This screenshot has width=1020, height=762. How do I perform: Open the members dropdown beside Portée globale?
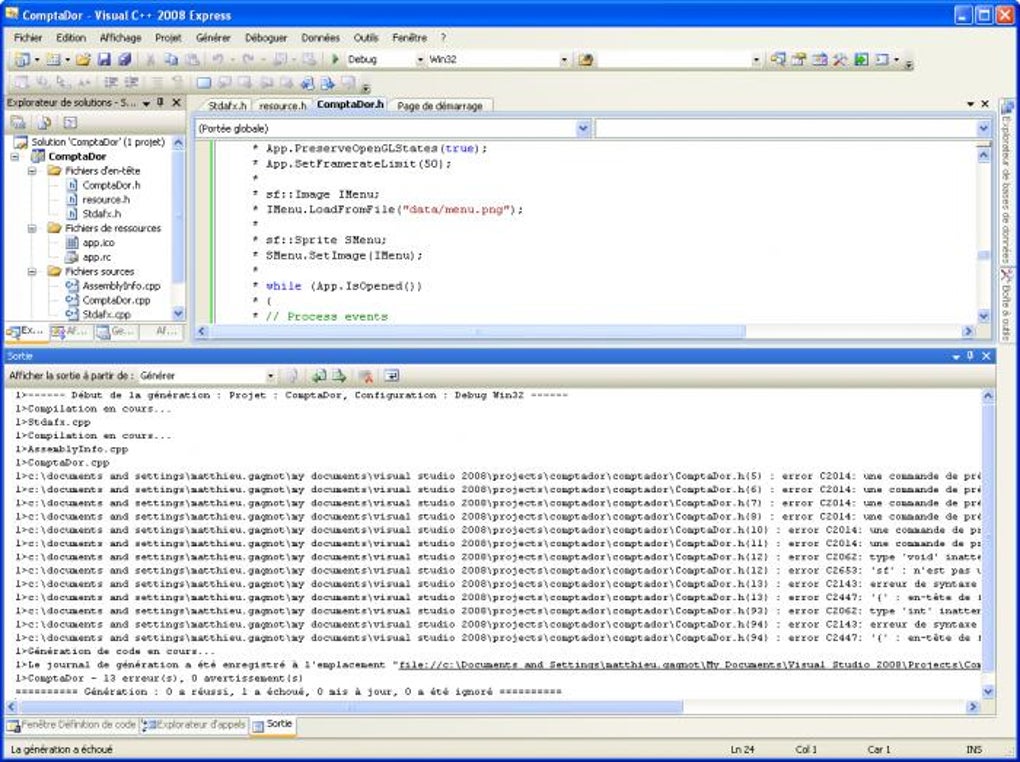984,128
